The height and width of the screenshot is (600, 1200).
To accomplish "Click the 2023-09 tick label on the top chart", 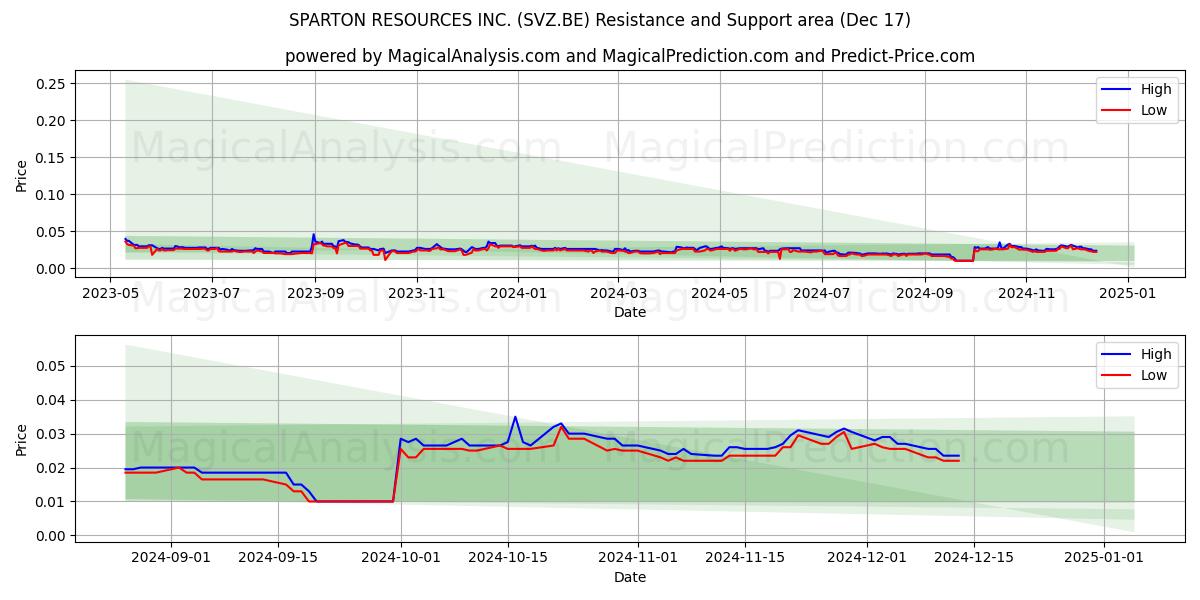I will pos(315,293).
